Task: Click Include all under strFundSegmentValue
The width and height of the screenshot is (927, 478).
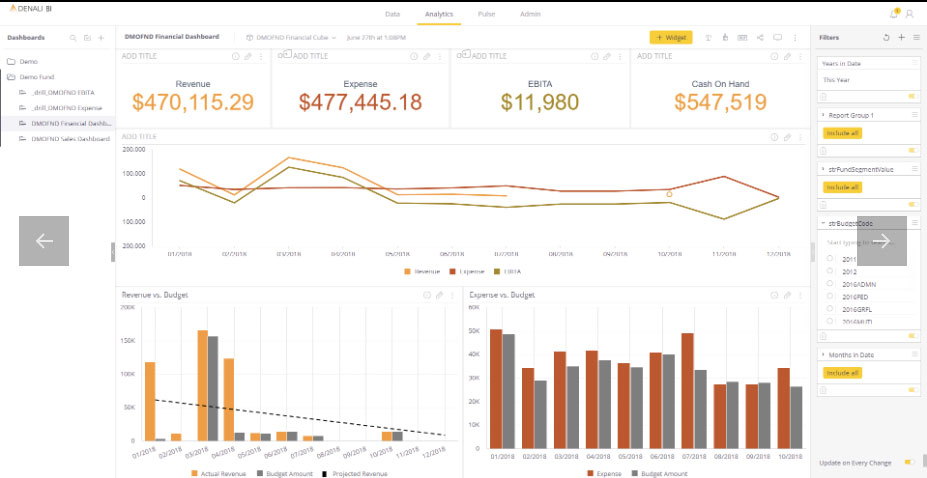Action: (842, 187)
